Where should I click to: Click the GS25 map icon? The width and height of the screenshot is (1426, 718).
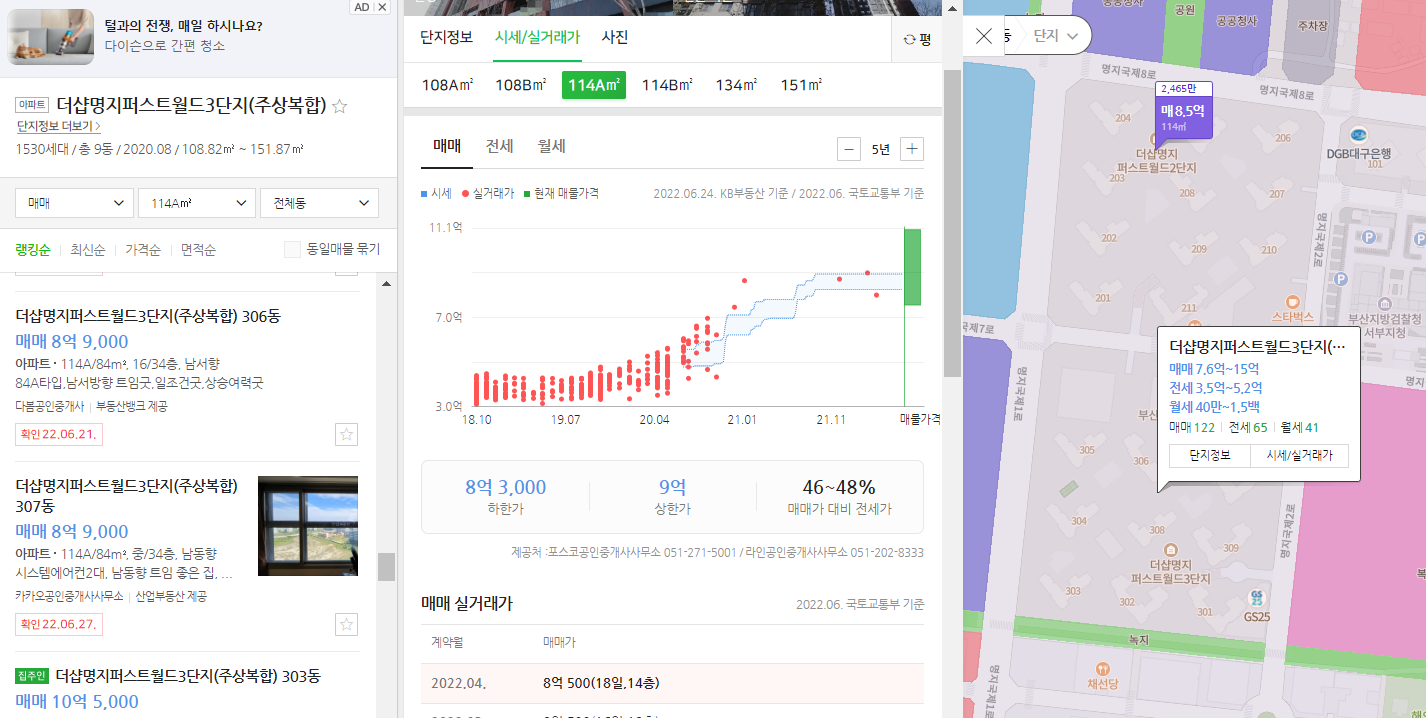pos(1255,597)
